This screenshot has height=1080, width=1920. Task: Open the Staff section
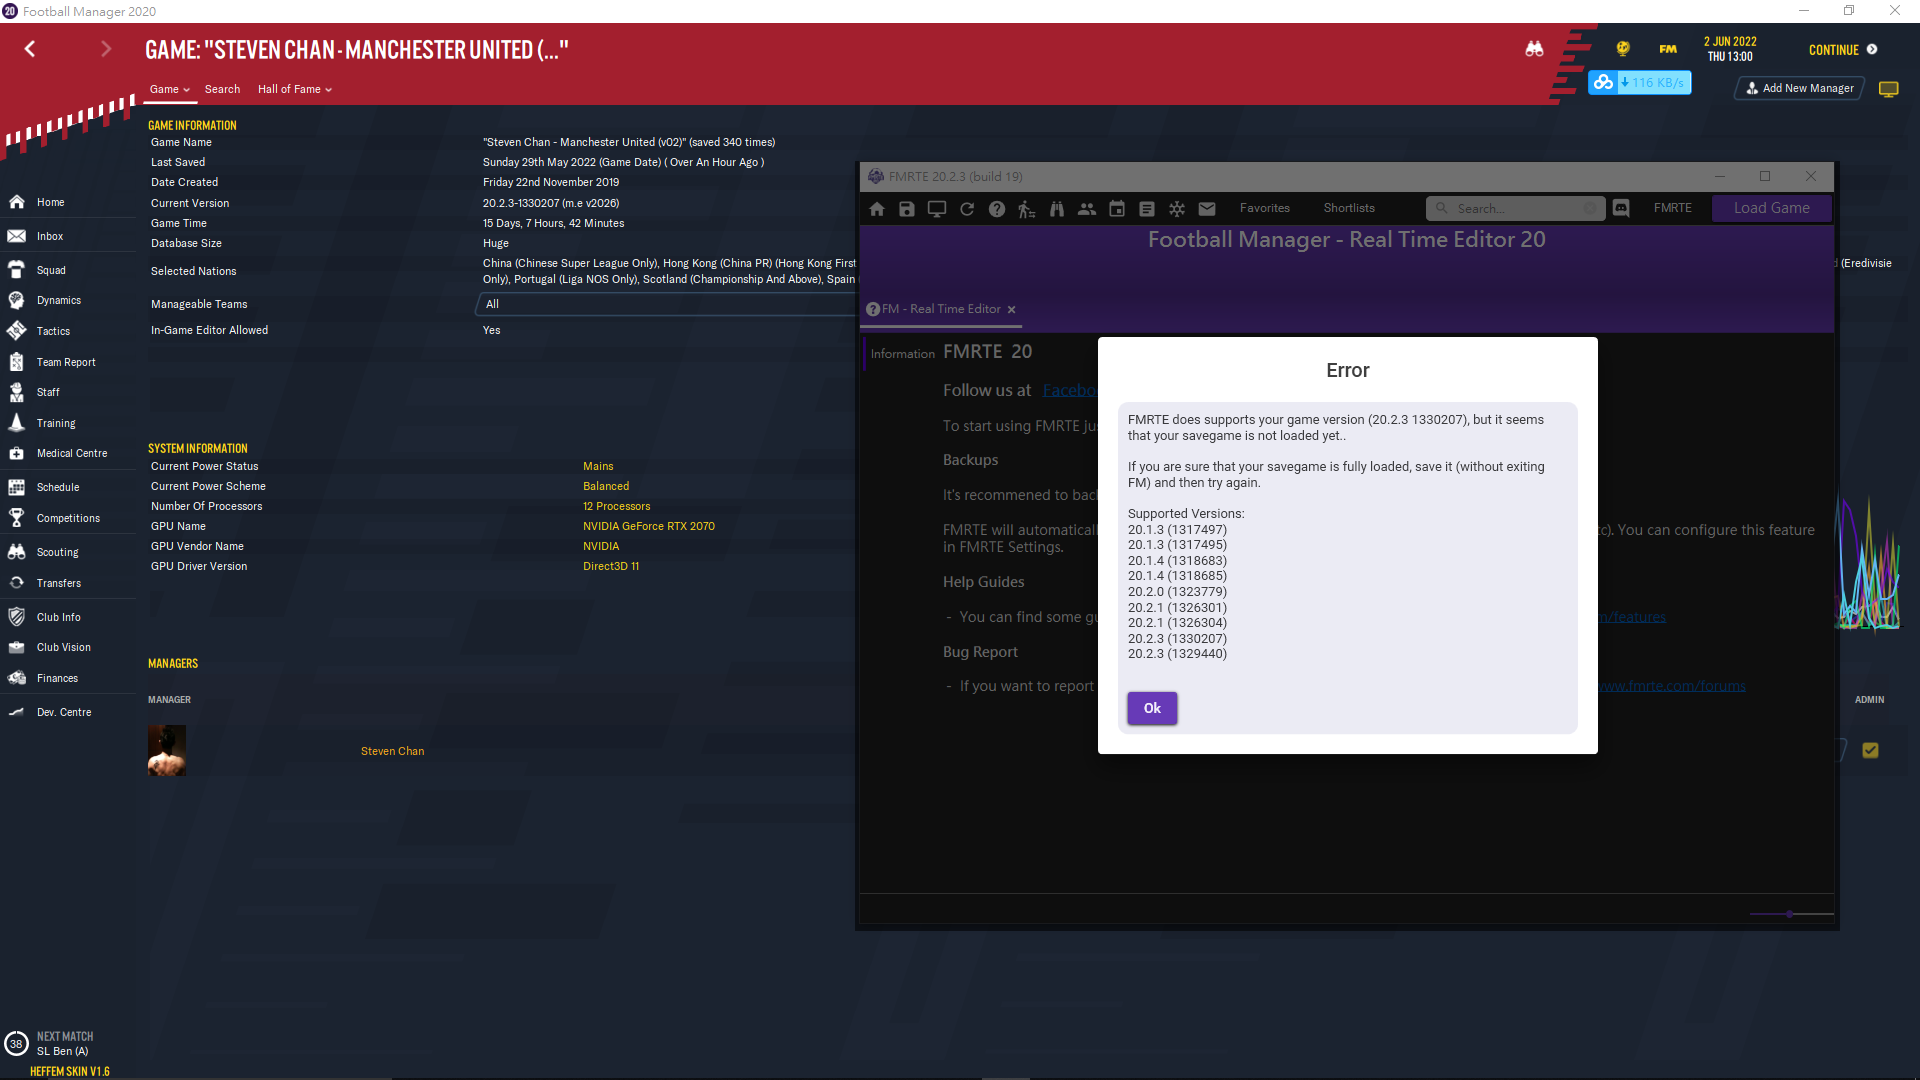pos(48,392)
